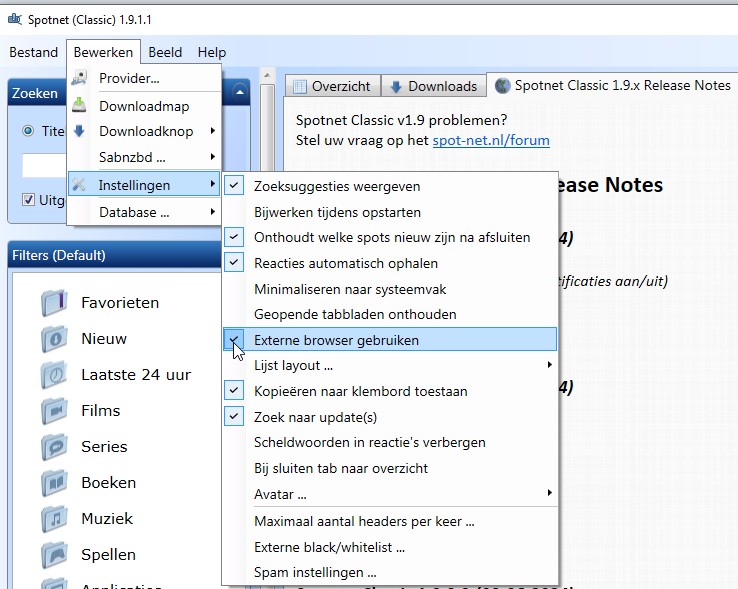This screenshot has height=589, width=738.
Task: Click the search text input field
Action: [45, 165]
